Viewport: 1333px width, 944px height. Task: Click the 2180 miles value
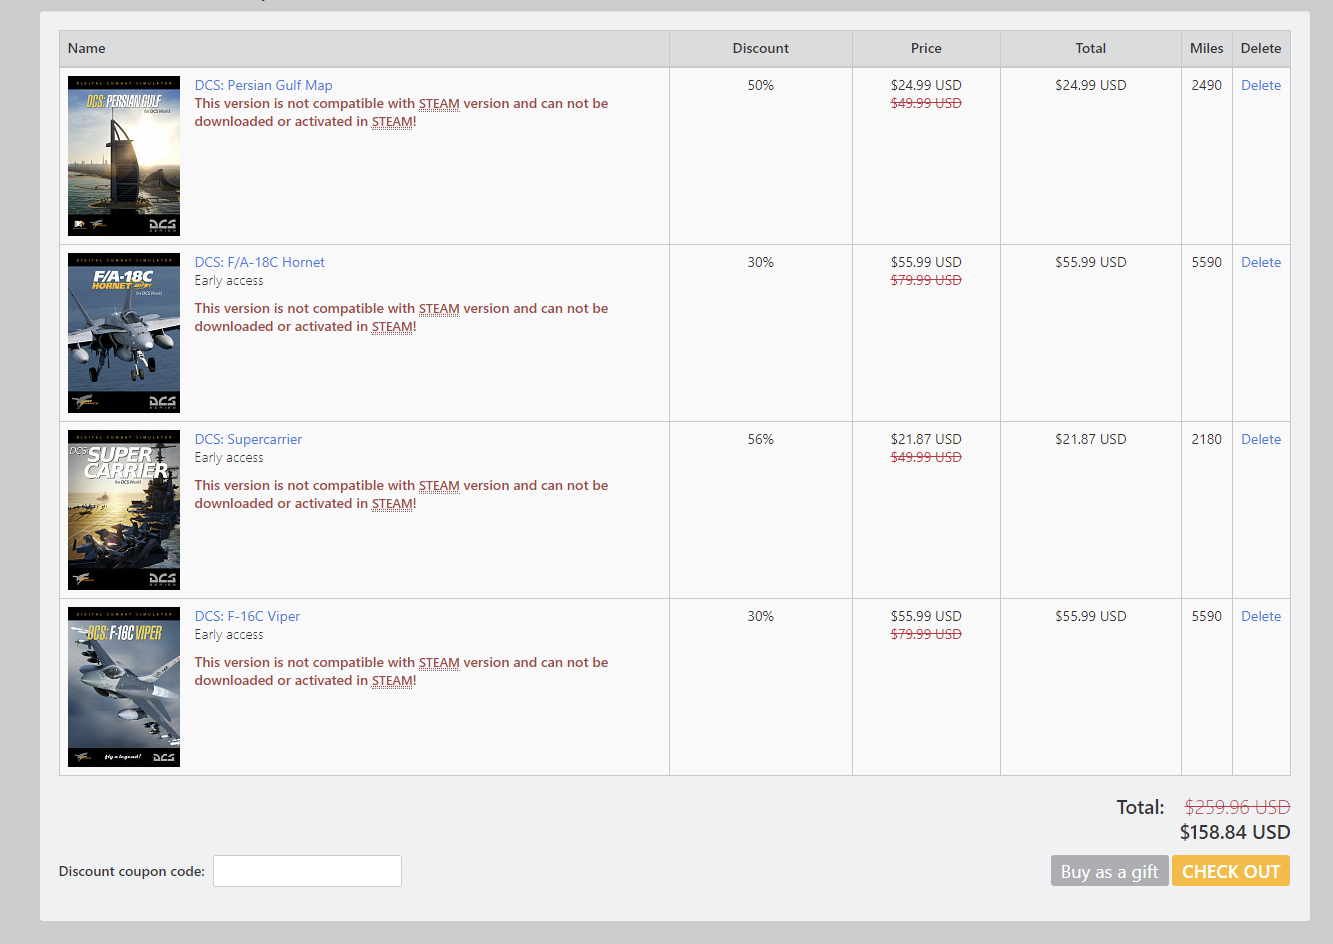[1206, 439]
